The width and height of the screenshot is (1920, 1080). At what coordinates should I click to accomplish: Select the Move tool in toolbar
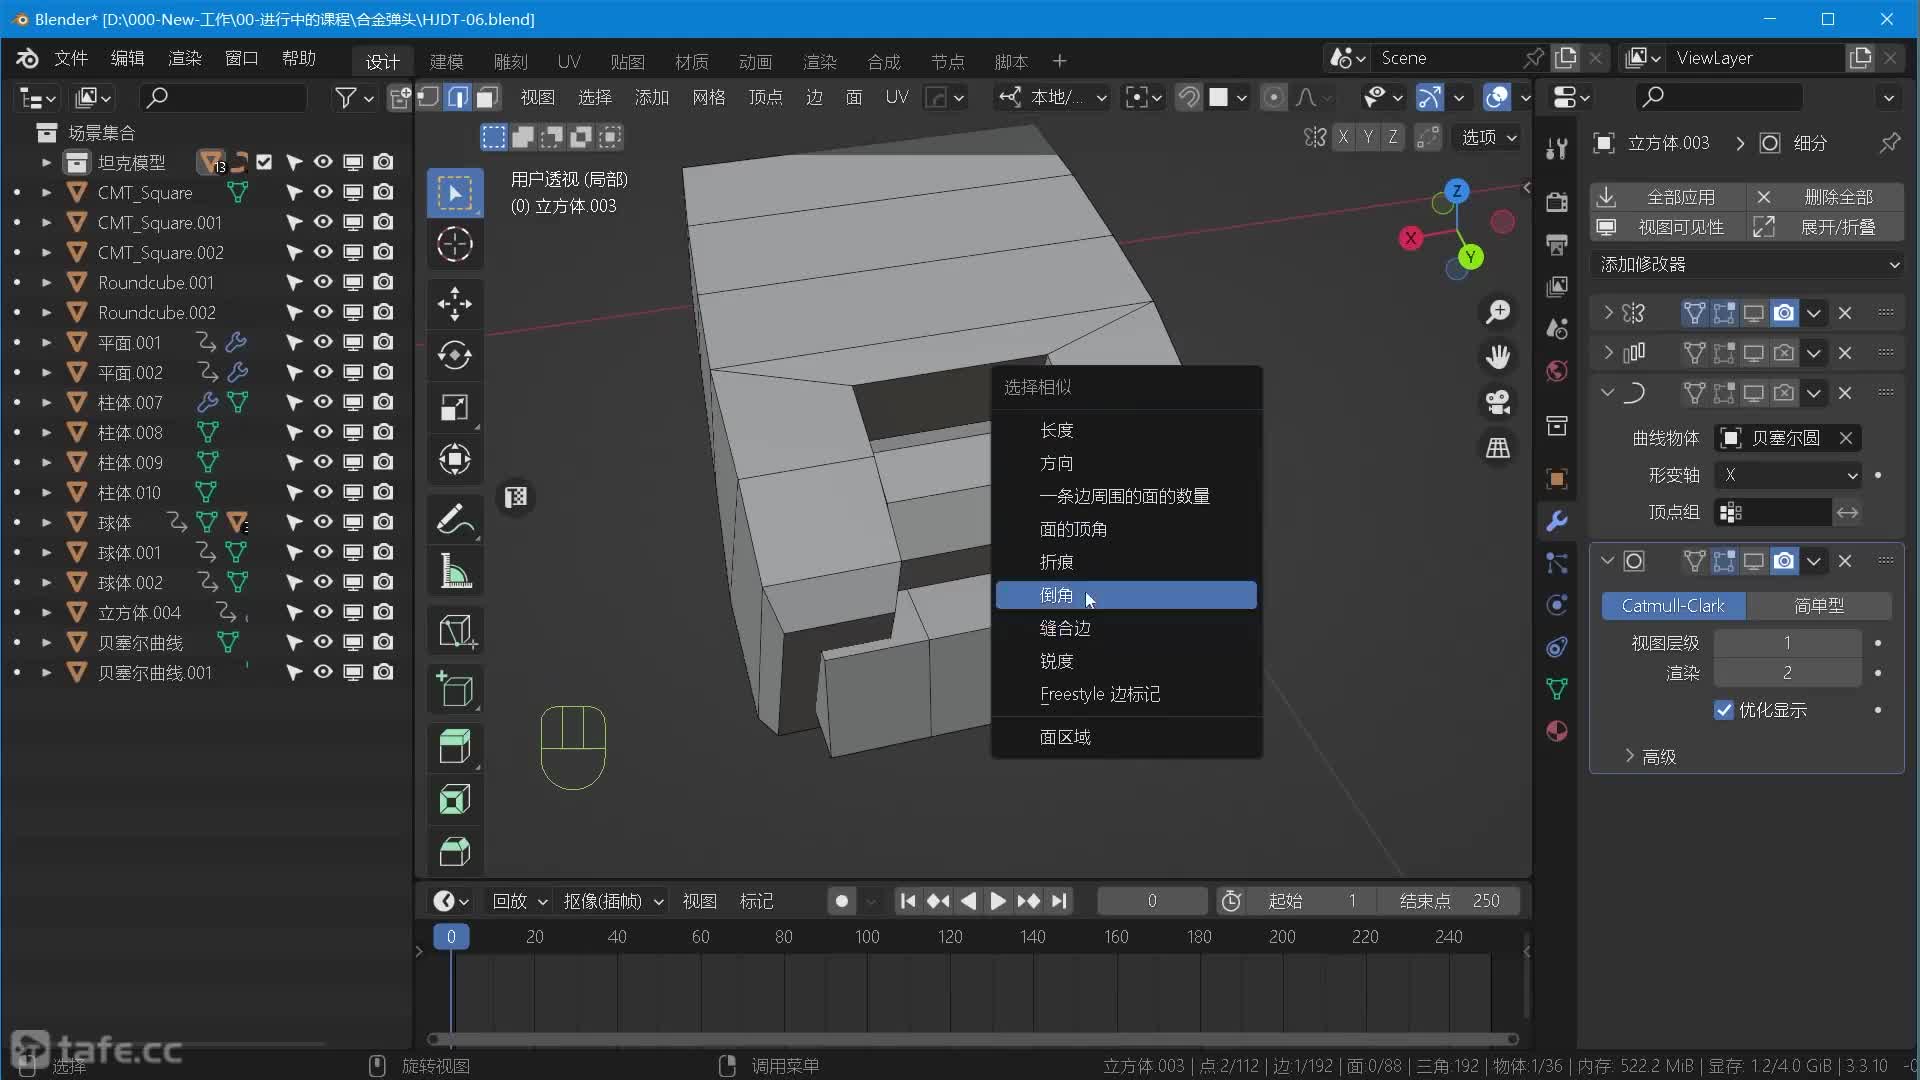tap(455, 304)
